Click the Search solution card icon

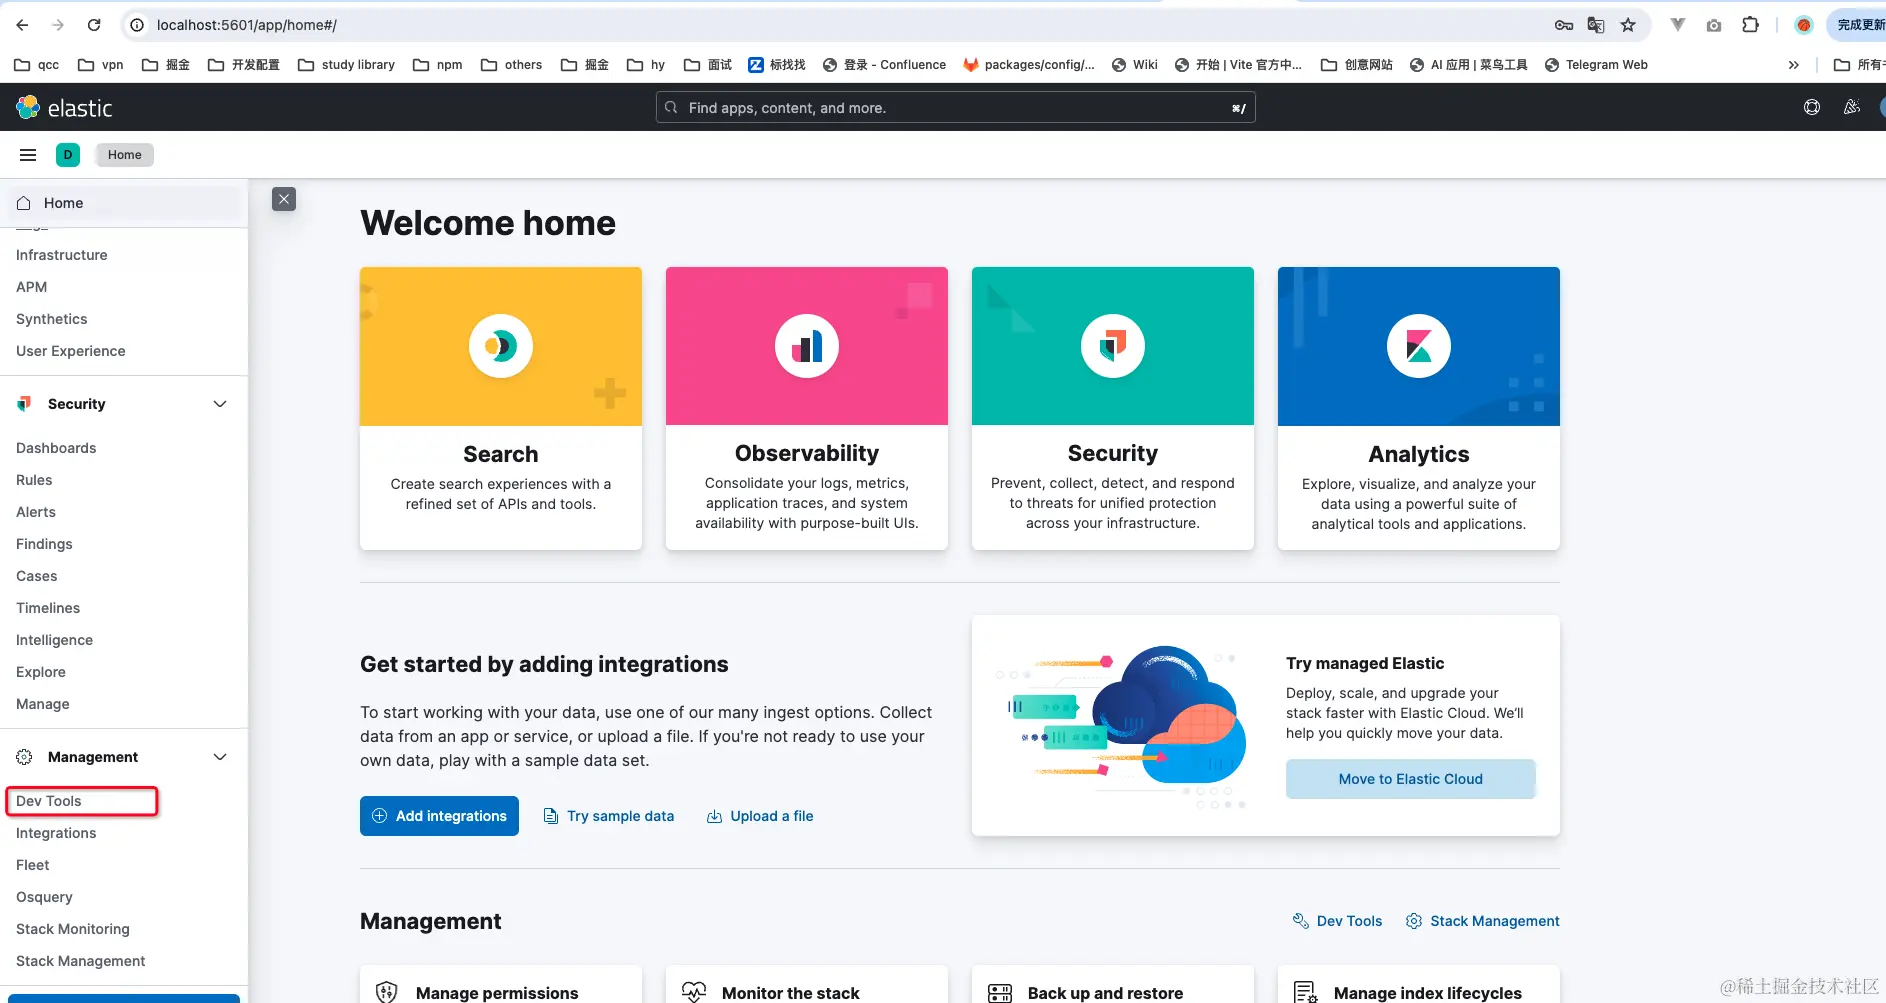(x=501, y=346)
